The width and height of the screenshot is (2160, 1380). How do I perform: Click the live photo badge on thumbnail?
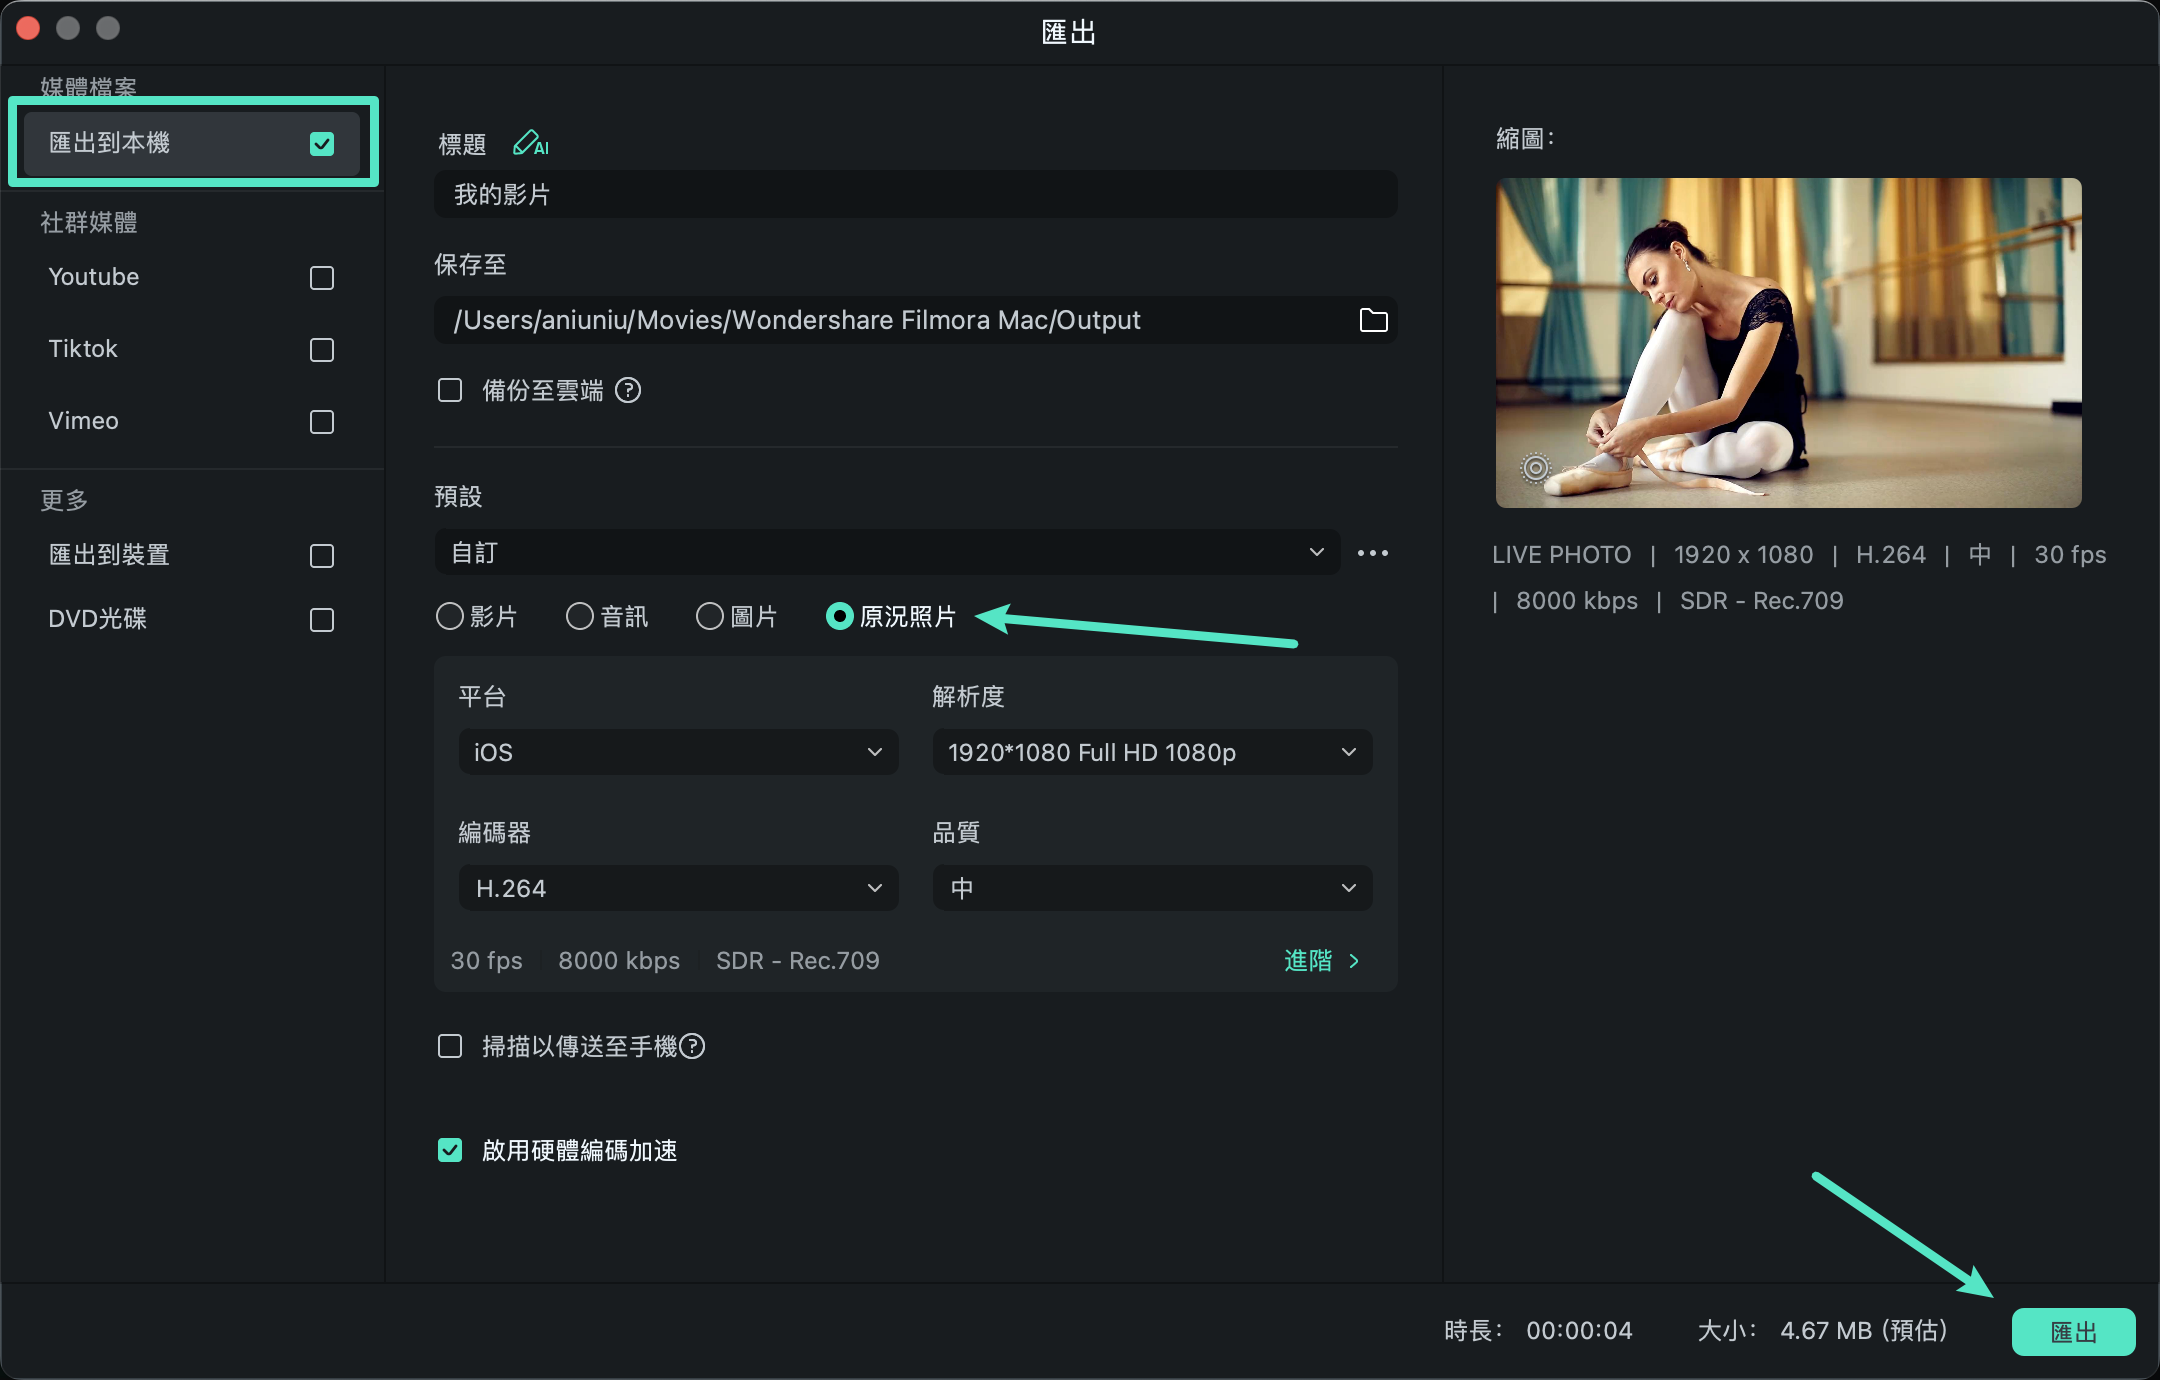pyautogui.click(x=1536, y=467)
